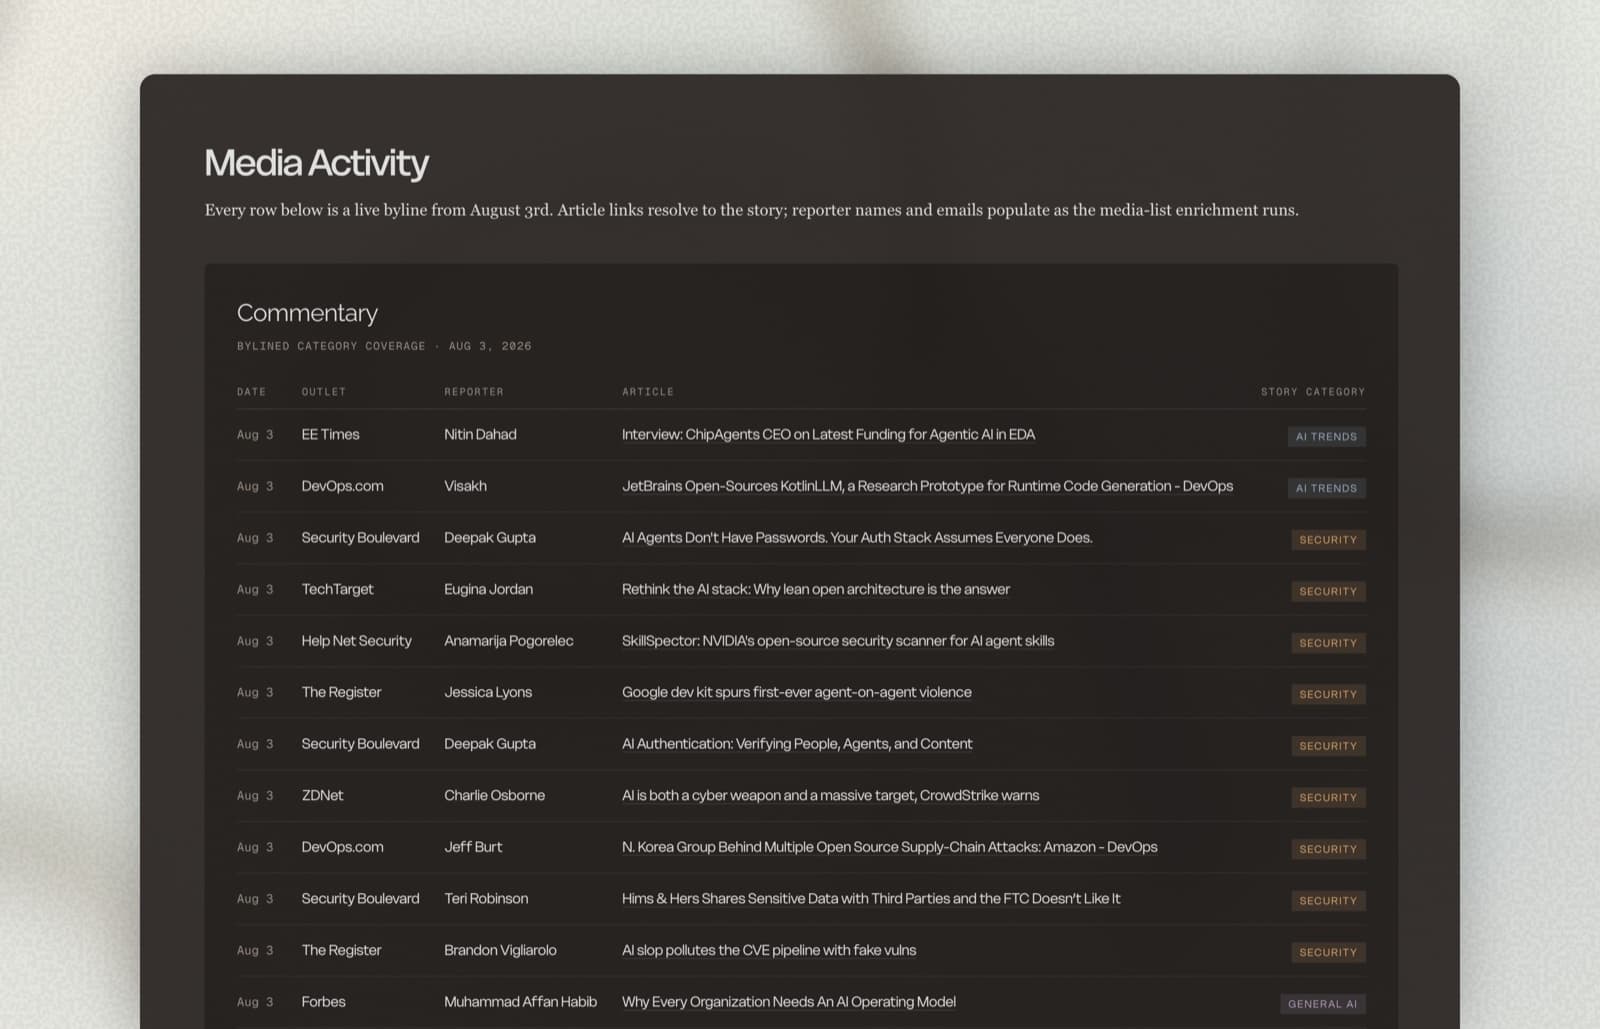The width and height of the screenshot is (1600, 1029).
Task: Open the agent-on-agent violence article link
Action: click(x=797, y=693)
